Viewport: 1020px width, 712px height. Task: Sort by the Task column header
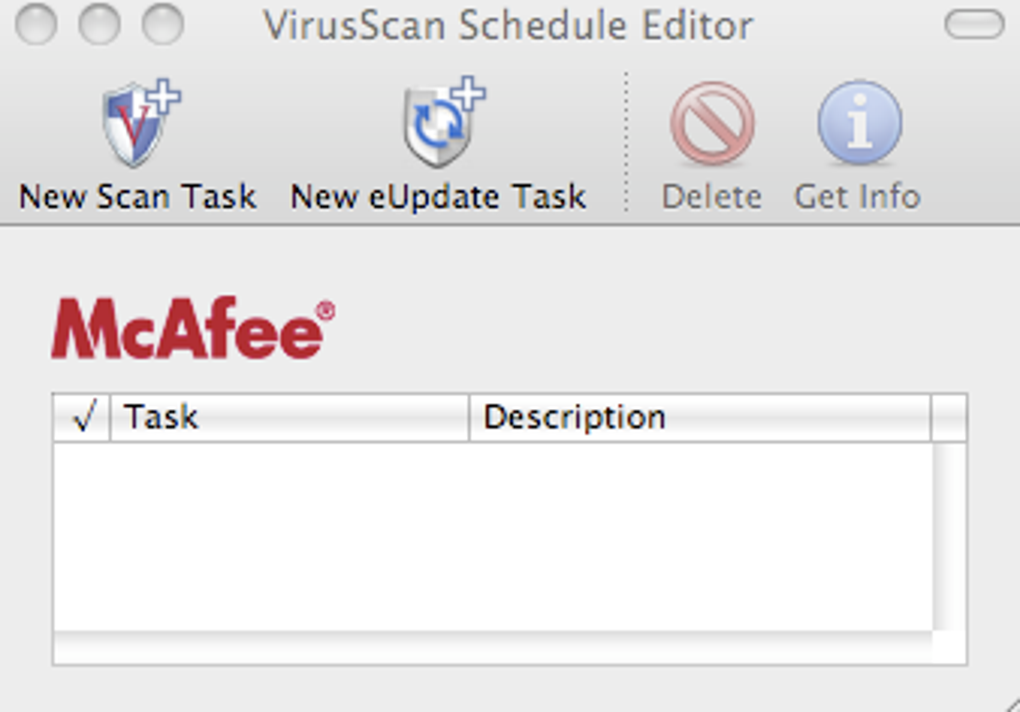pos(288,418)
